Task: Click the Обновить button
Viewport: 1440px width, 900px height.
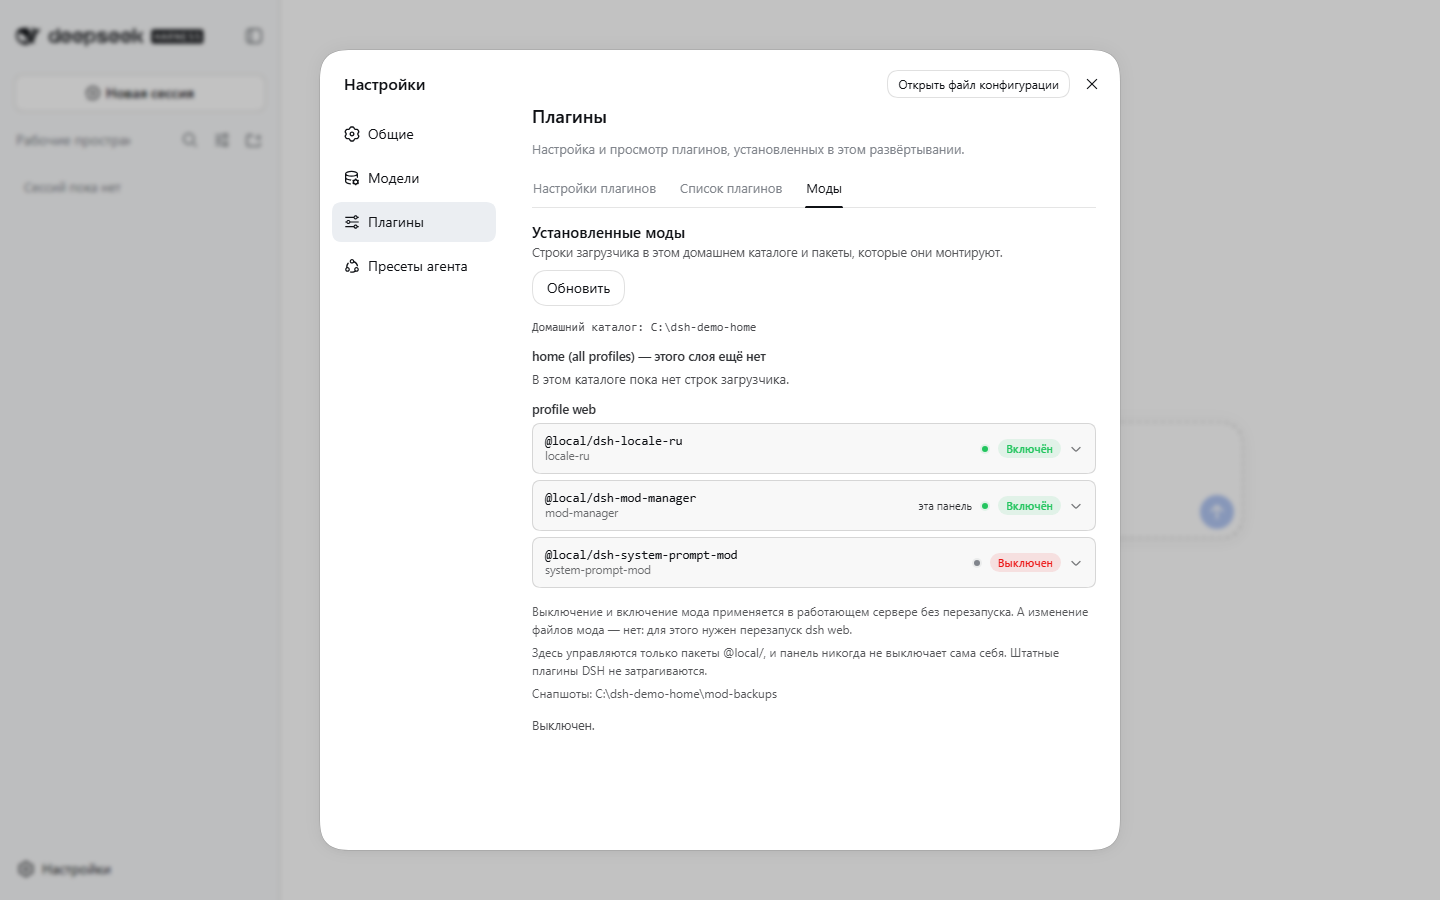Action: [578, 288]
